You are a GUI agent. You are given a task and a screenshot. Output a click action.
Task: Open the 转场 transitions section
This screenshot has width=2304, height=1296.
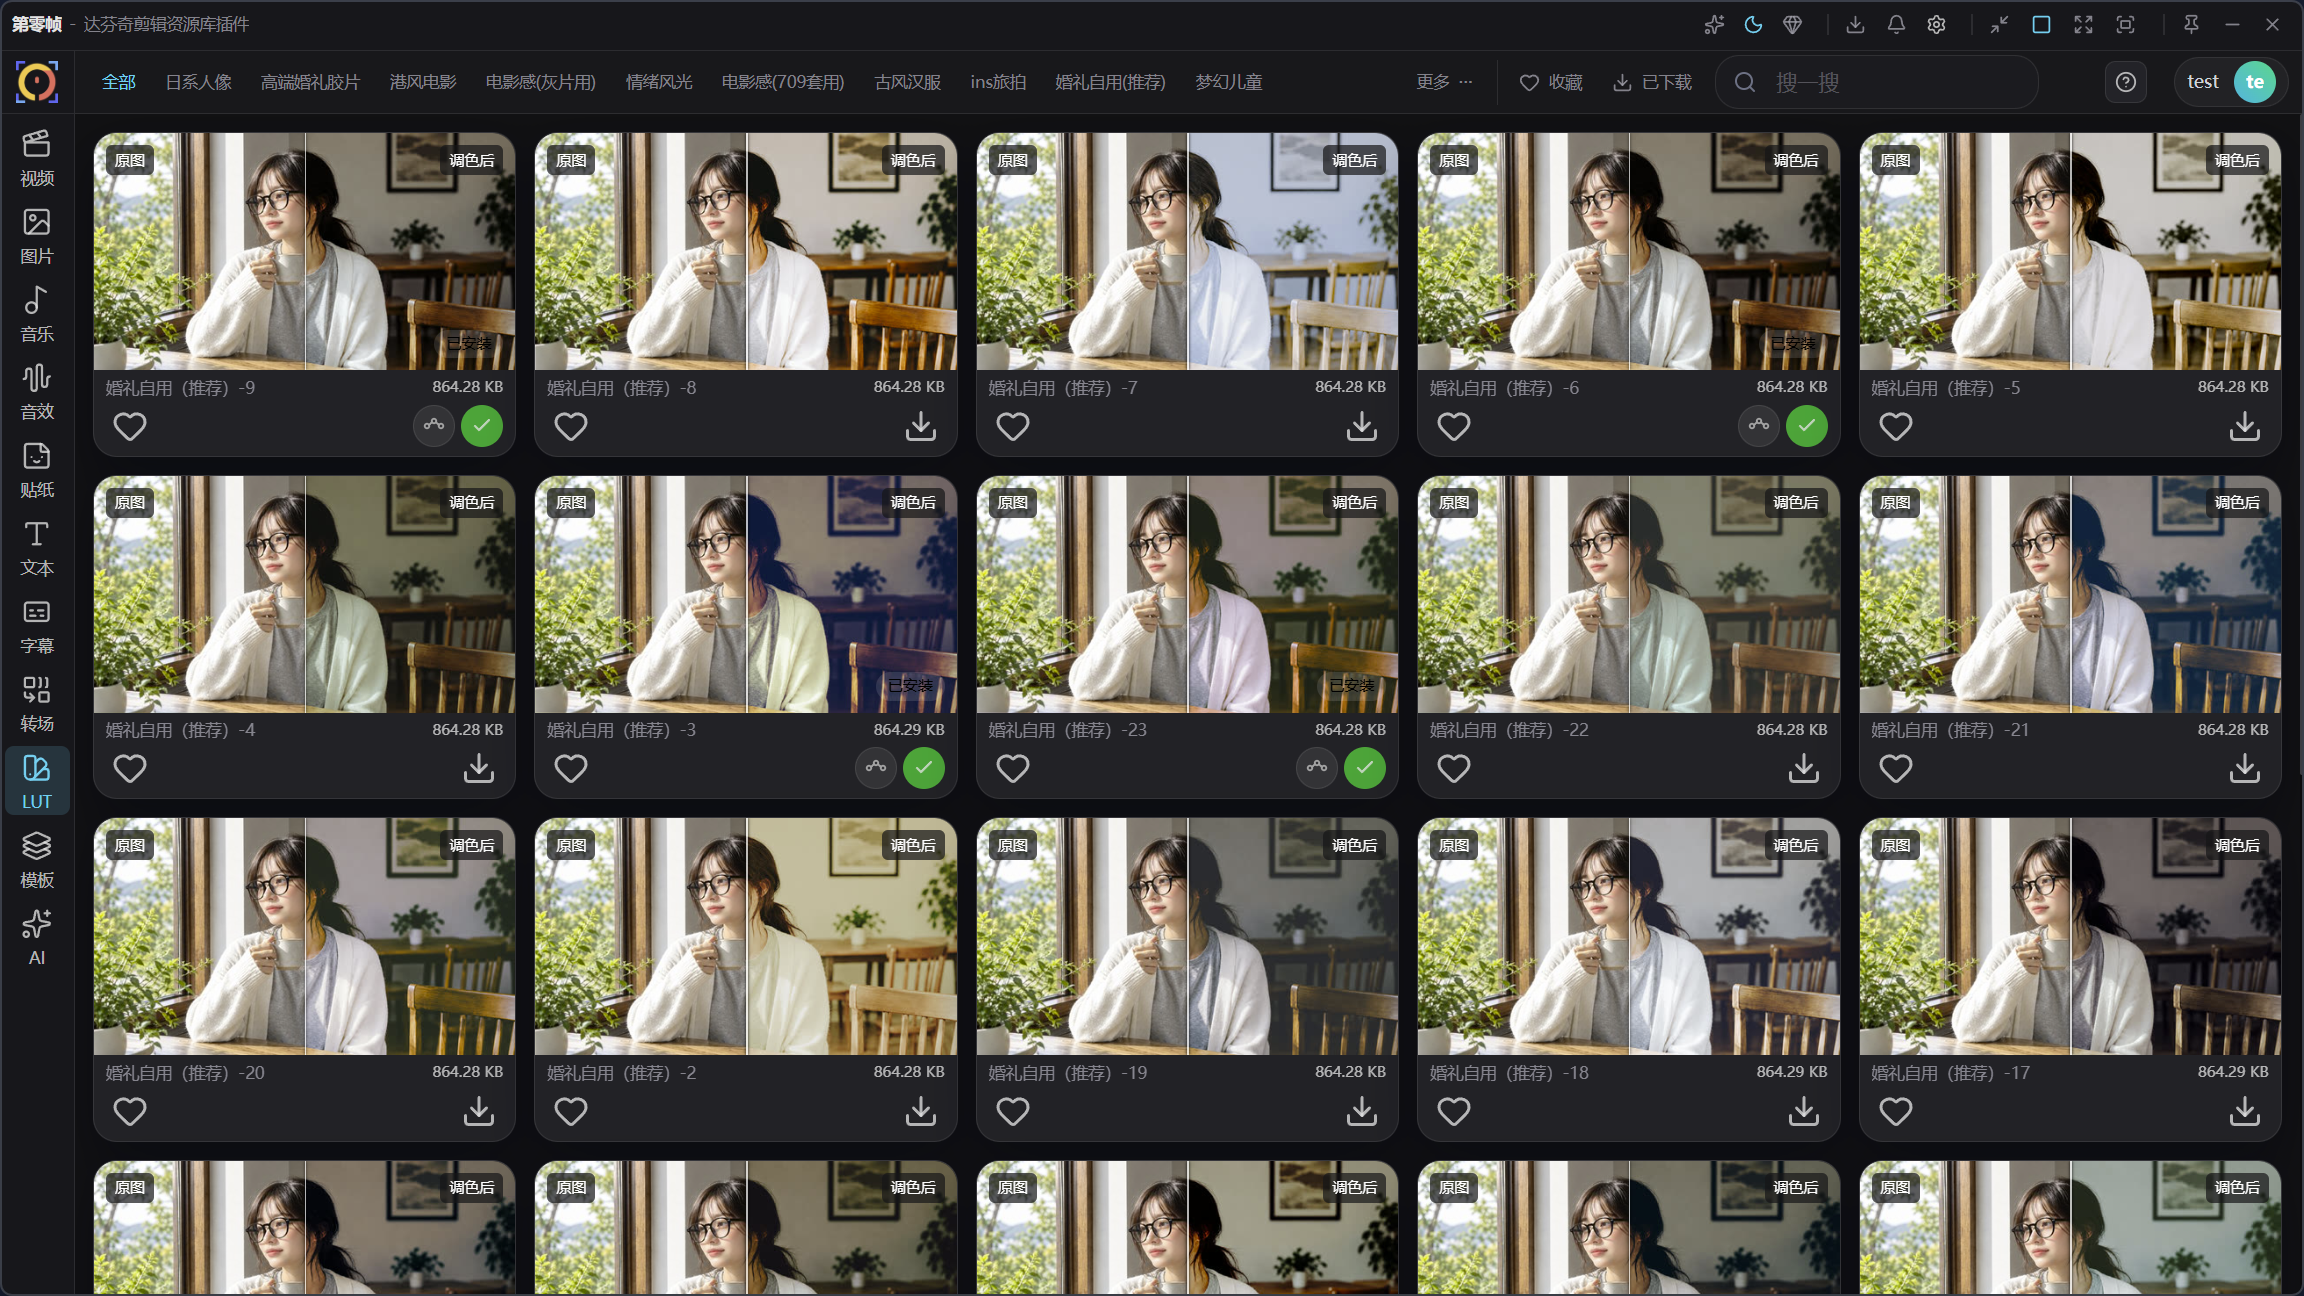click(37, 704)
